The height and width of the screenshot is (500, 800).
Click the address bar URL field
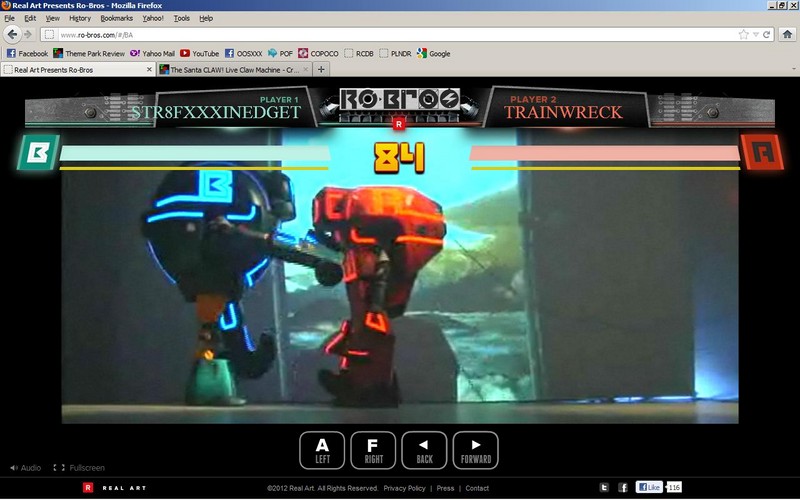pyautogui.click(x=398, y=35)
